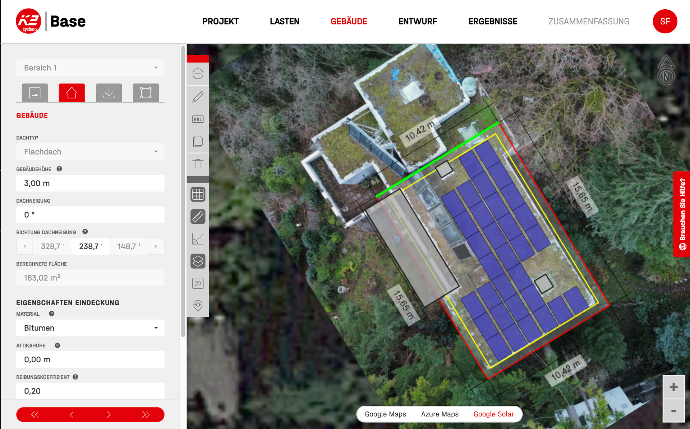
Task: Open the Bitumen material dropdown
Action: [90, 328]
